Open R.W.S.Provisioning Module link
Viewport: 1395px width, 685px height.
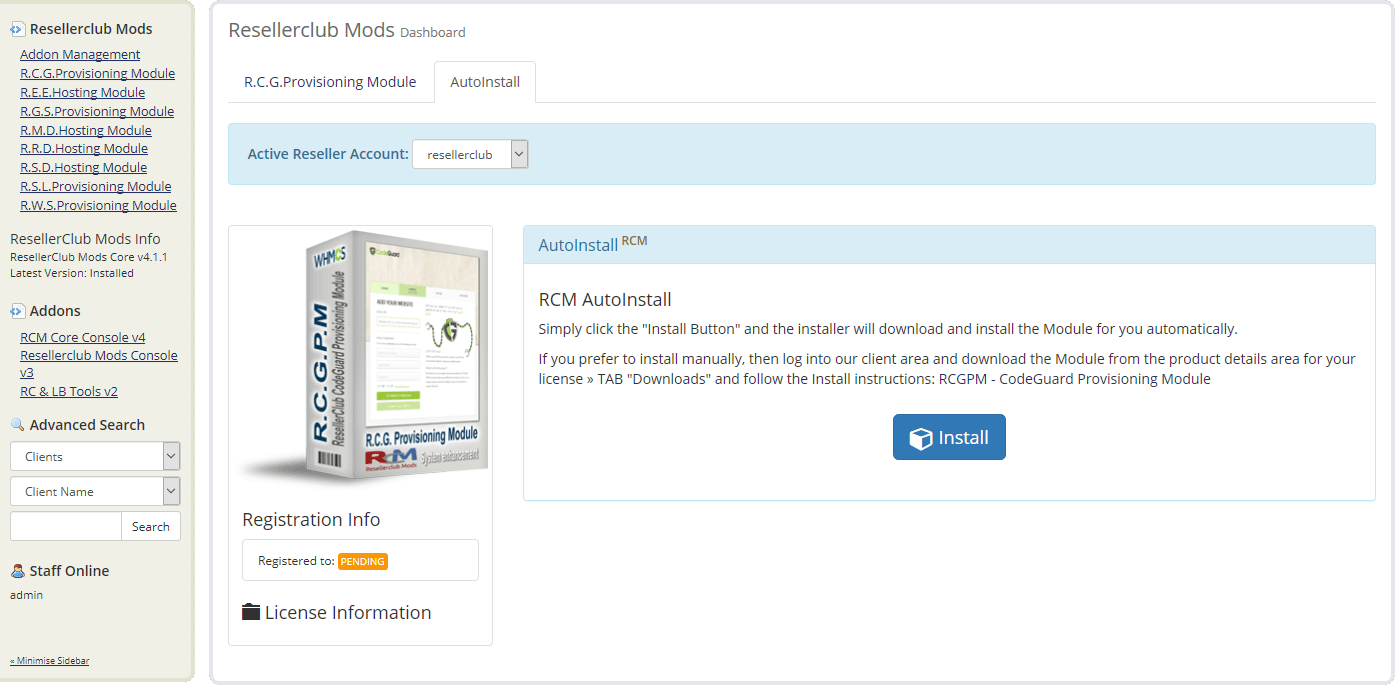(98, 205)
